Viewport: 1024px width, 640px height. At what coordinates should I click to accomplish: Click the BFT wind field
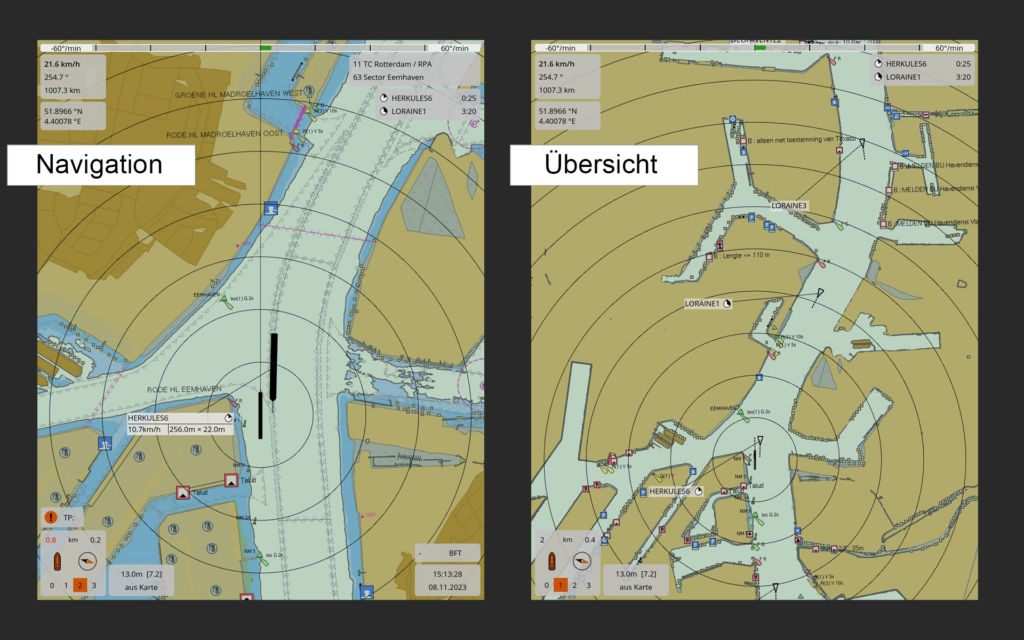pyautogui.click(x=446, y=552)
